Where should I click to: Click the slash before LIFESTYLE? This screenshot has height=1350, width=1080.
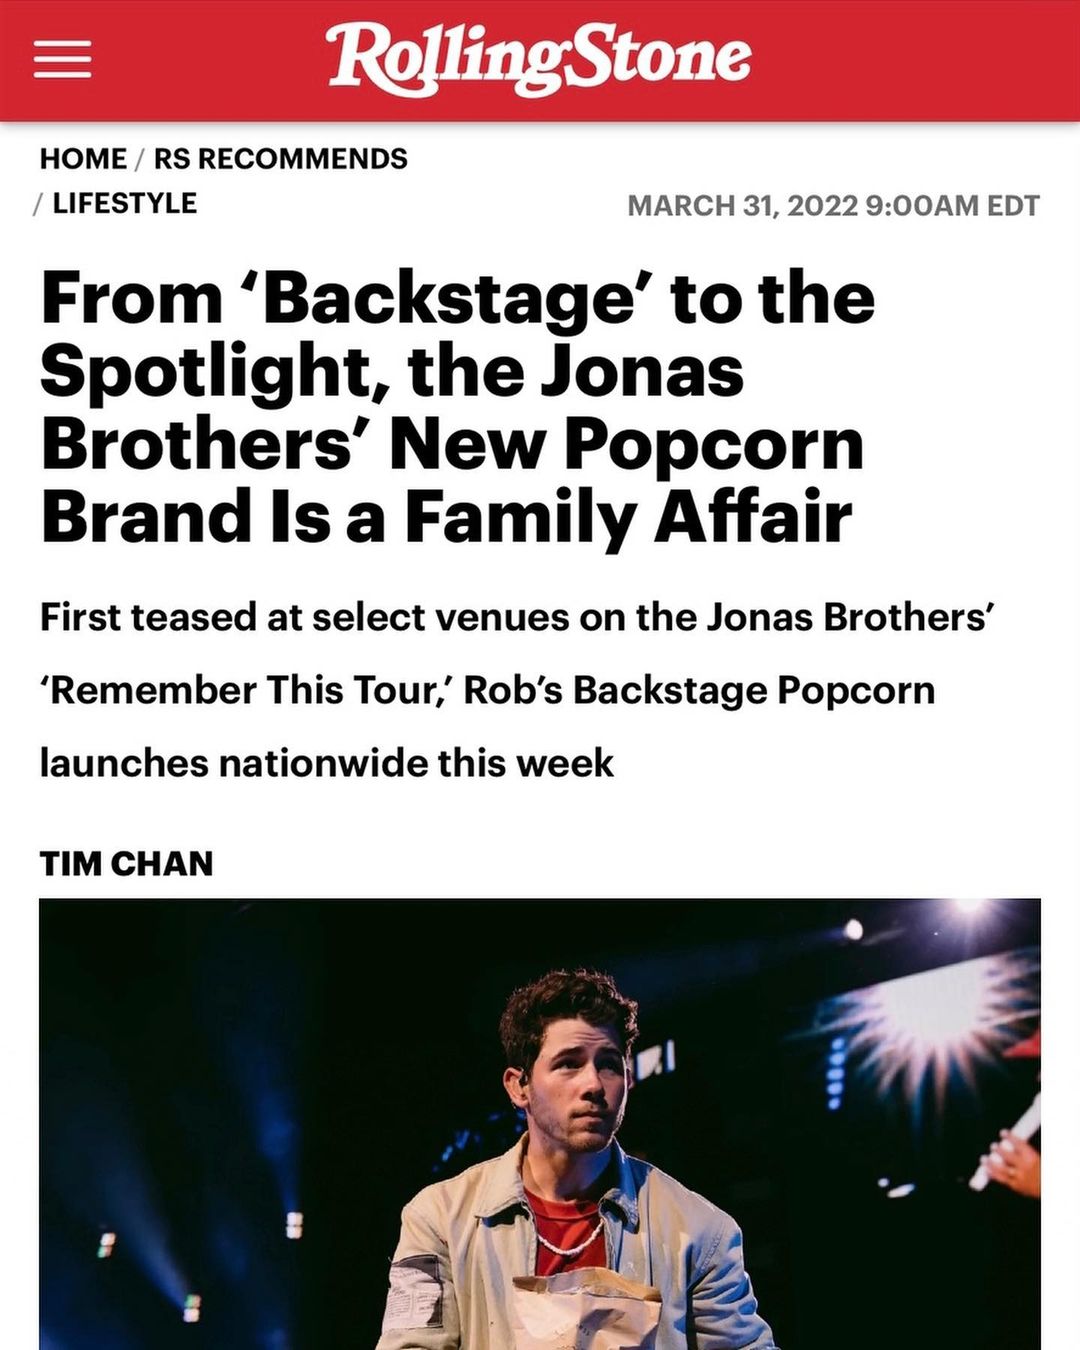coord(38,203)
